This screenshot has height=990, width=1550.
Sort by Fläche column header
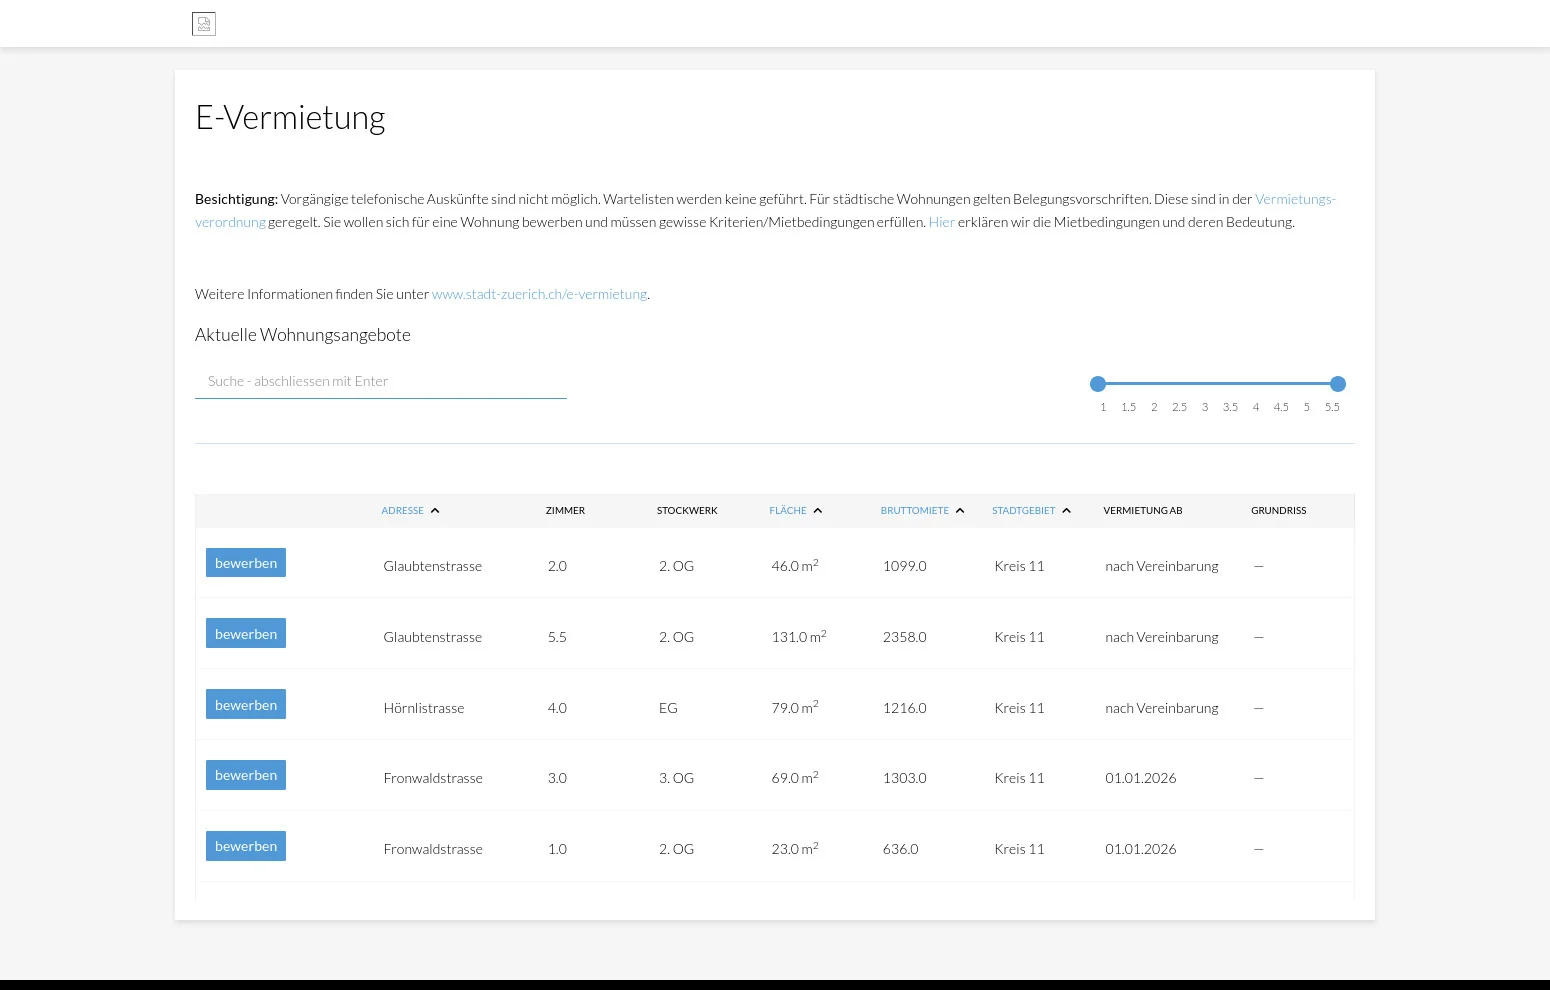coord(787,511)
